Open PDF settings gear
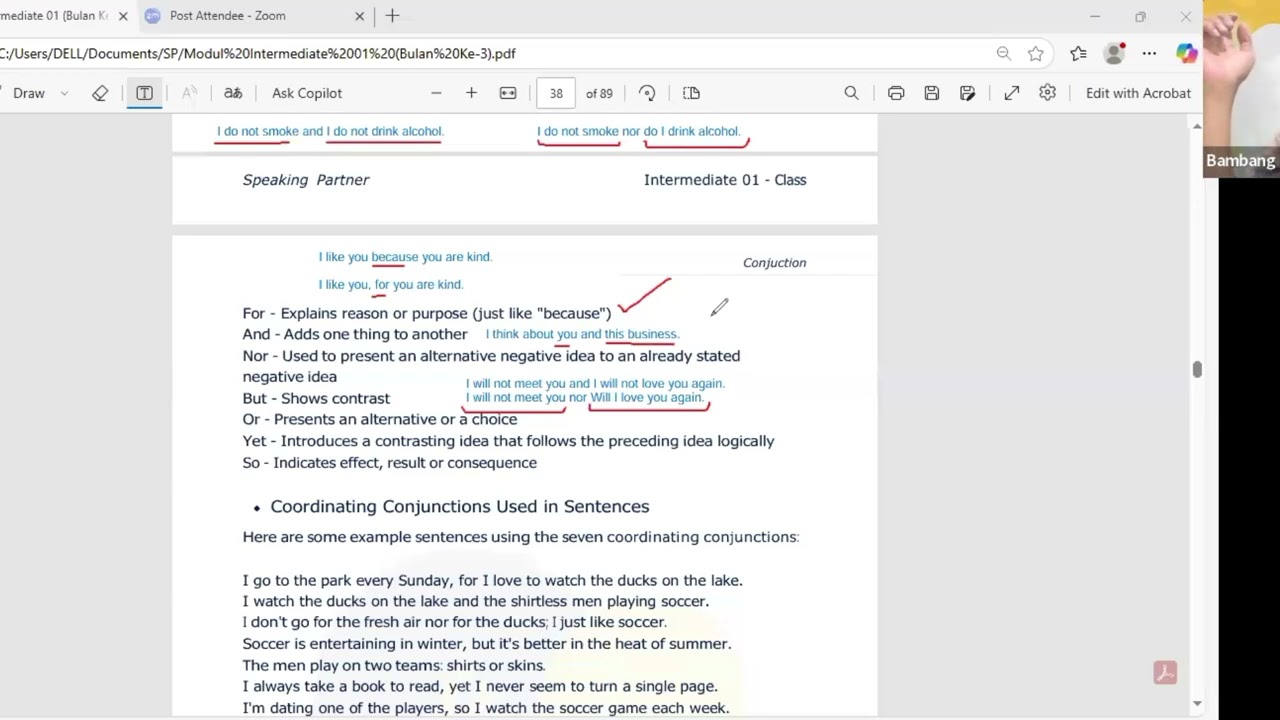The width and height of the screenshot is (1280, 720). 1047,93
